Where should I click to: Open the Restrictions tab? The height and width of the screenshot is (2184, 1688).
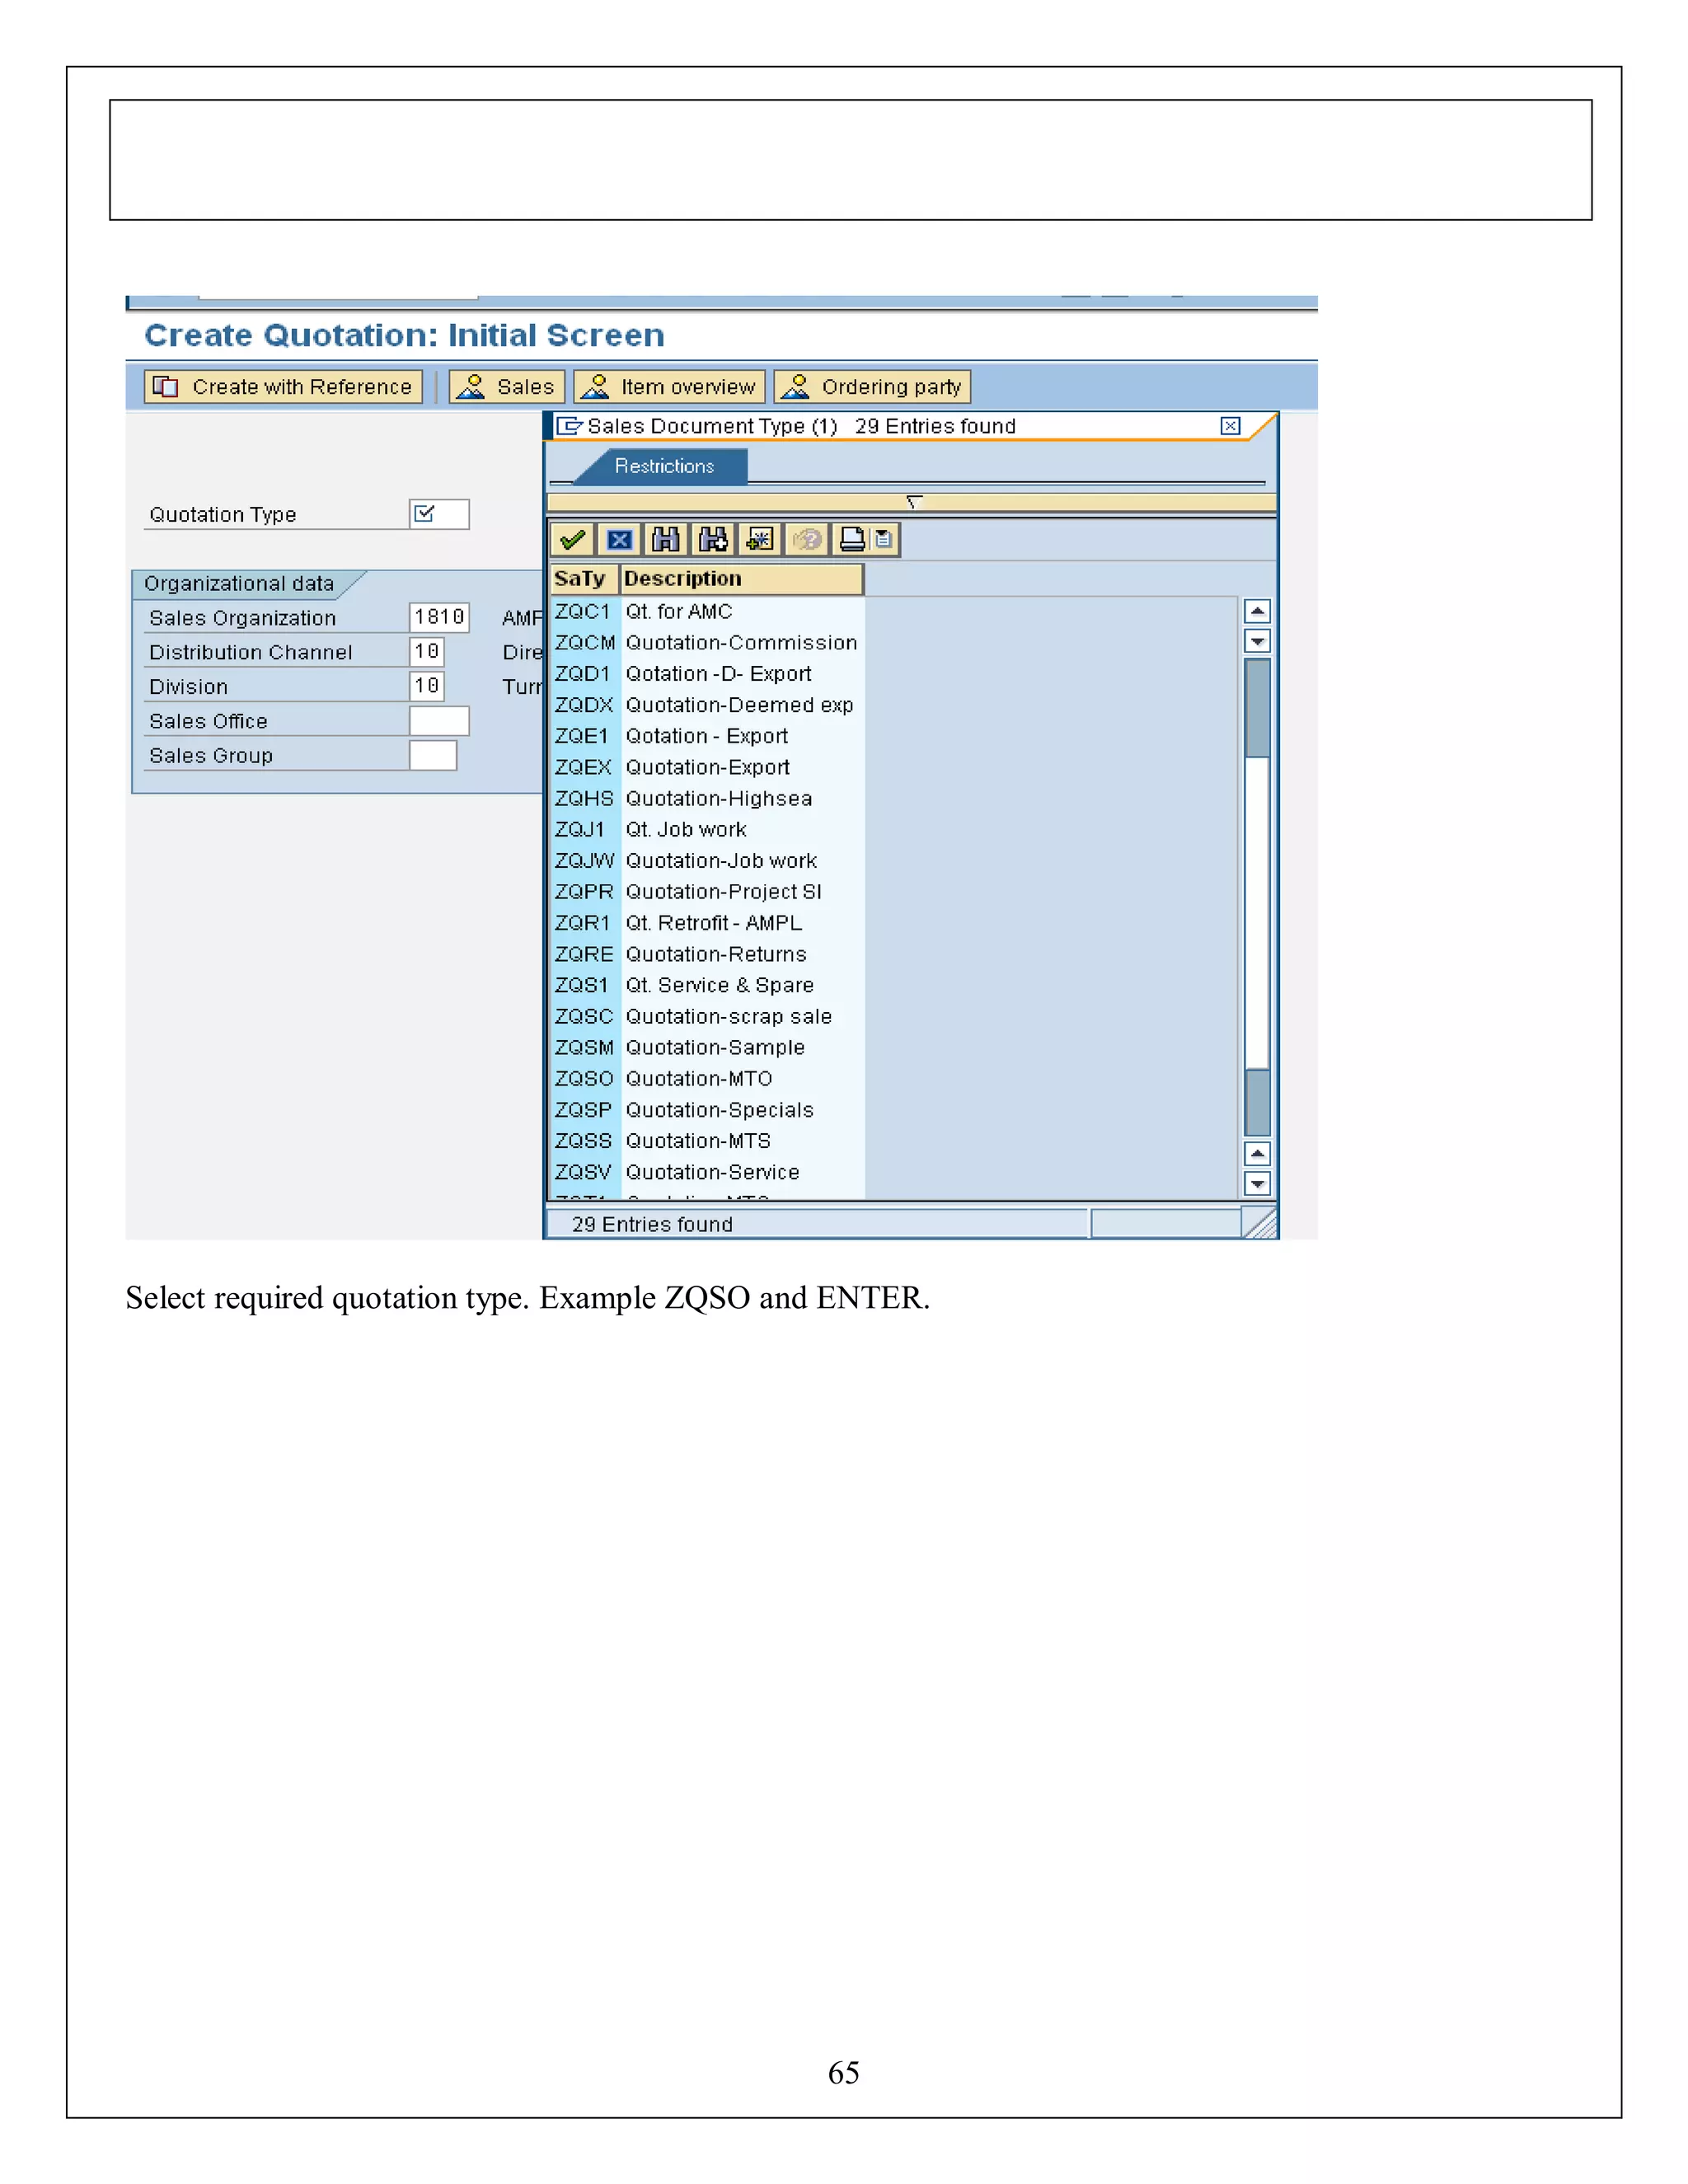pyautogui.click(x=664, y=466)
